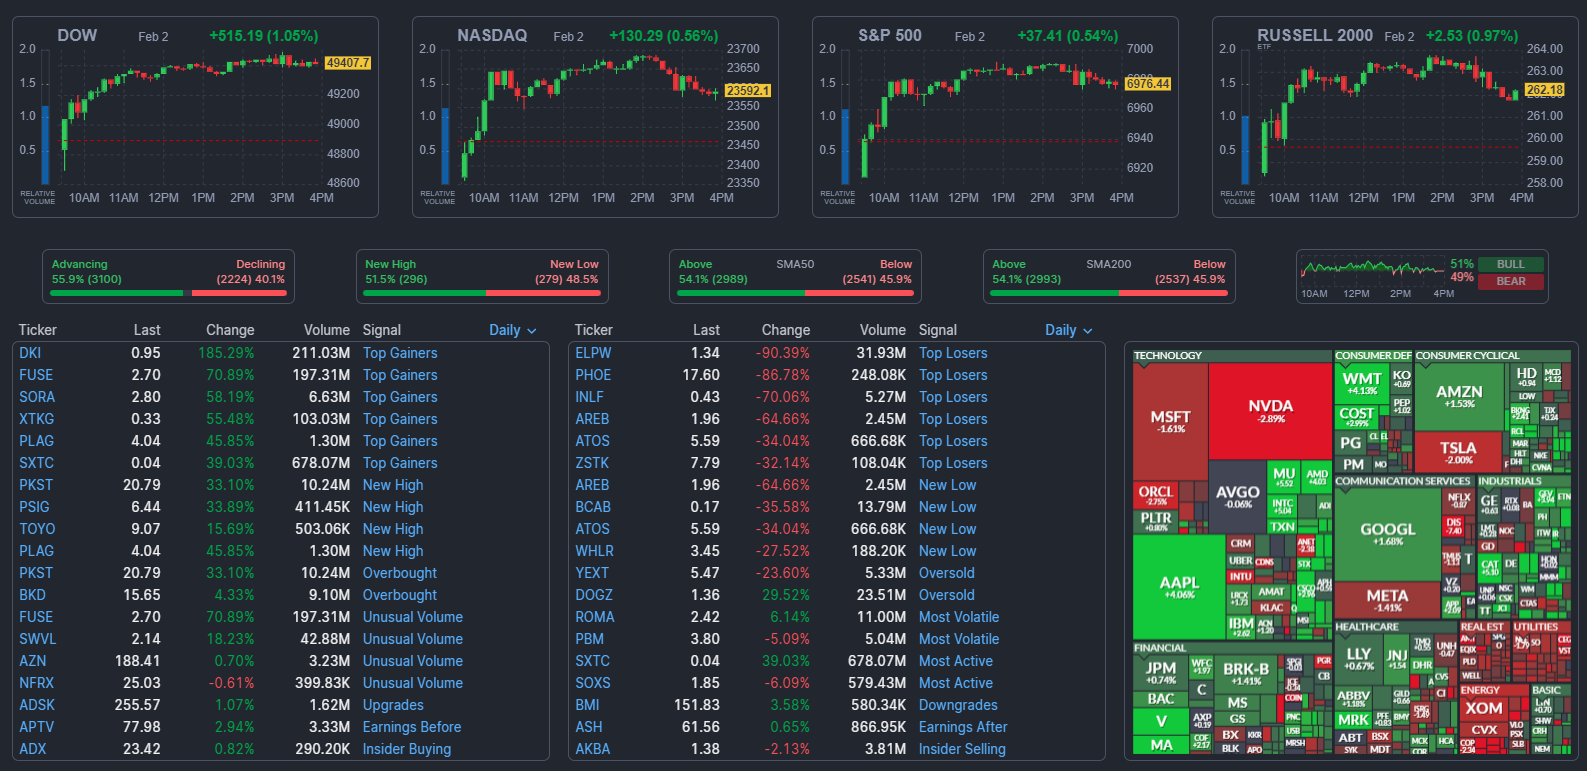Open the Top Gainers signal in DKI row
This screenshot has height=771, width=1587.
pyautogui.click(x=400, y=353)
